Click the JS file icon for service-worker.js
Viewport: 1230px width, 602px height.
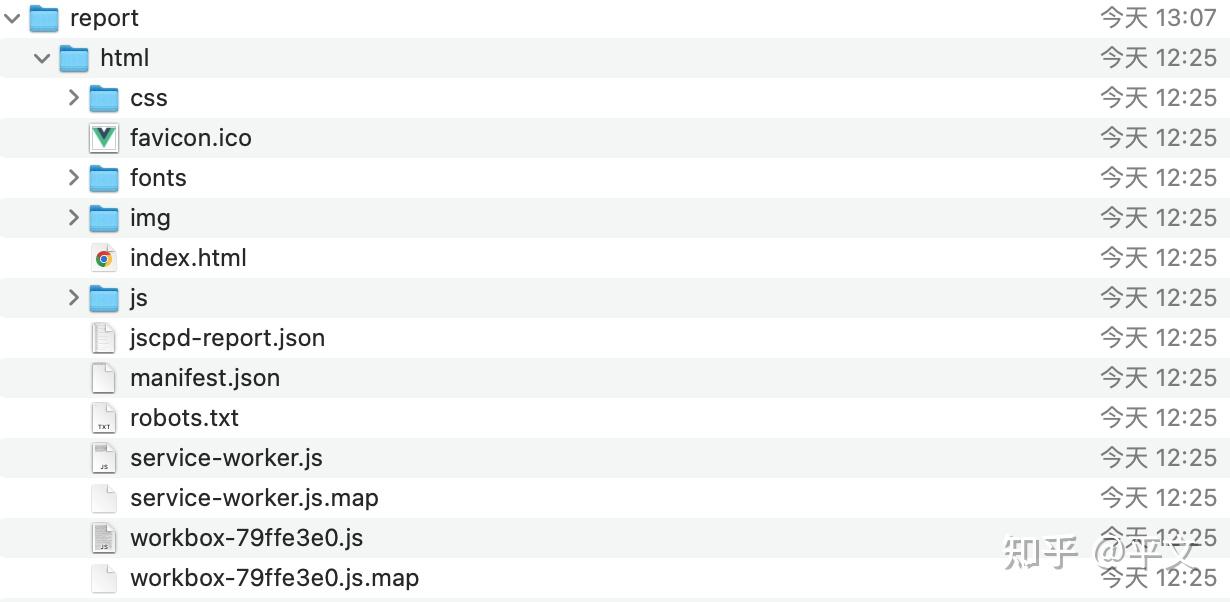point(104,458)
